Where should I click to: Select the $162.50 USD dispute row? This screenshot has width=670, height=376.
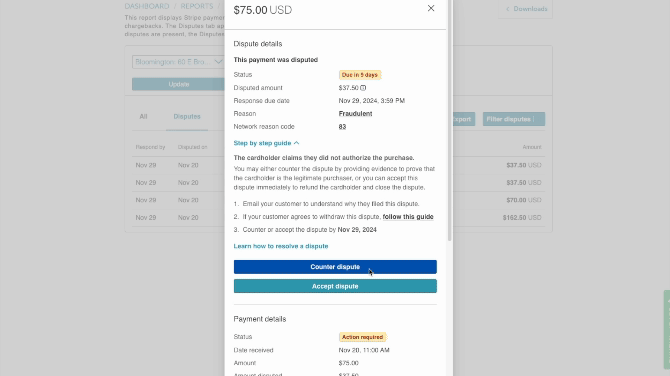338,217
